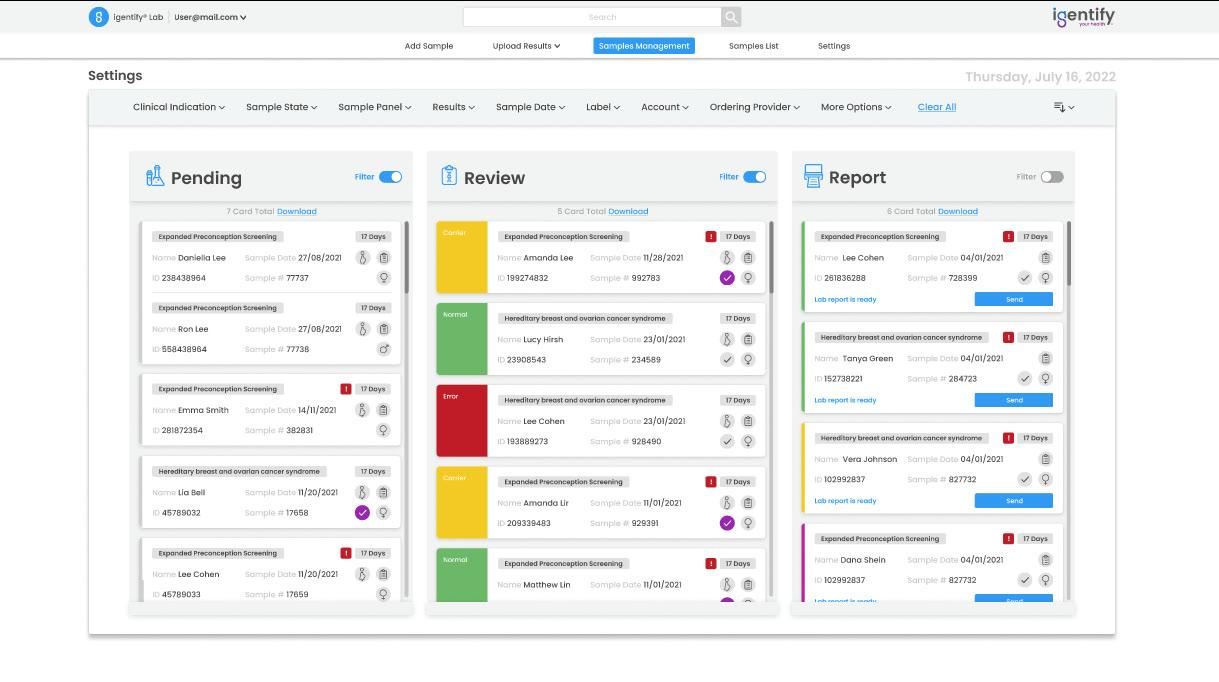Image resolution: width=1219 pixels, height=682 pixels.
Task: Uncheck Amanda Lee's purple checkmark
Action: (727, 278)
